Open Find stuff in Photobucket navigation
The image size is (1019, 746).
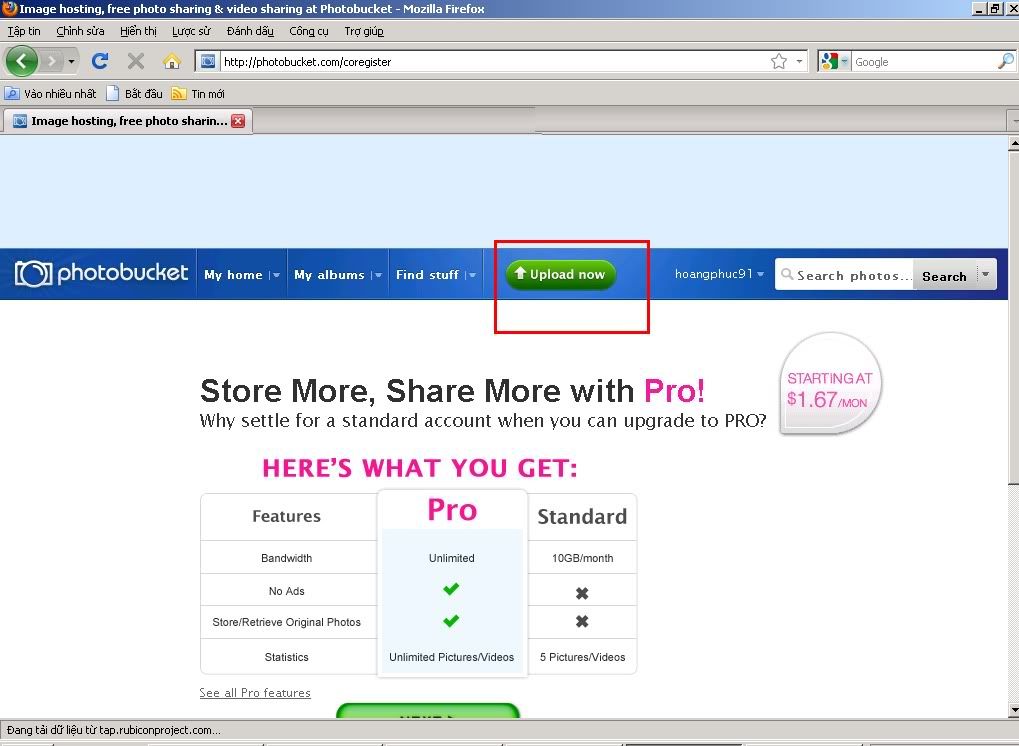(428, 275)
